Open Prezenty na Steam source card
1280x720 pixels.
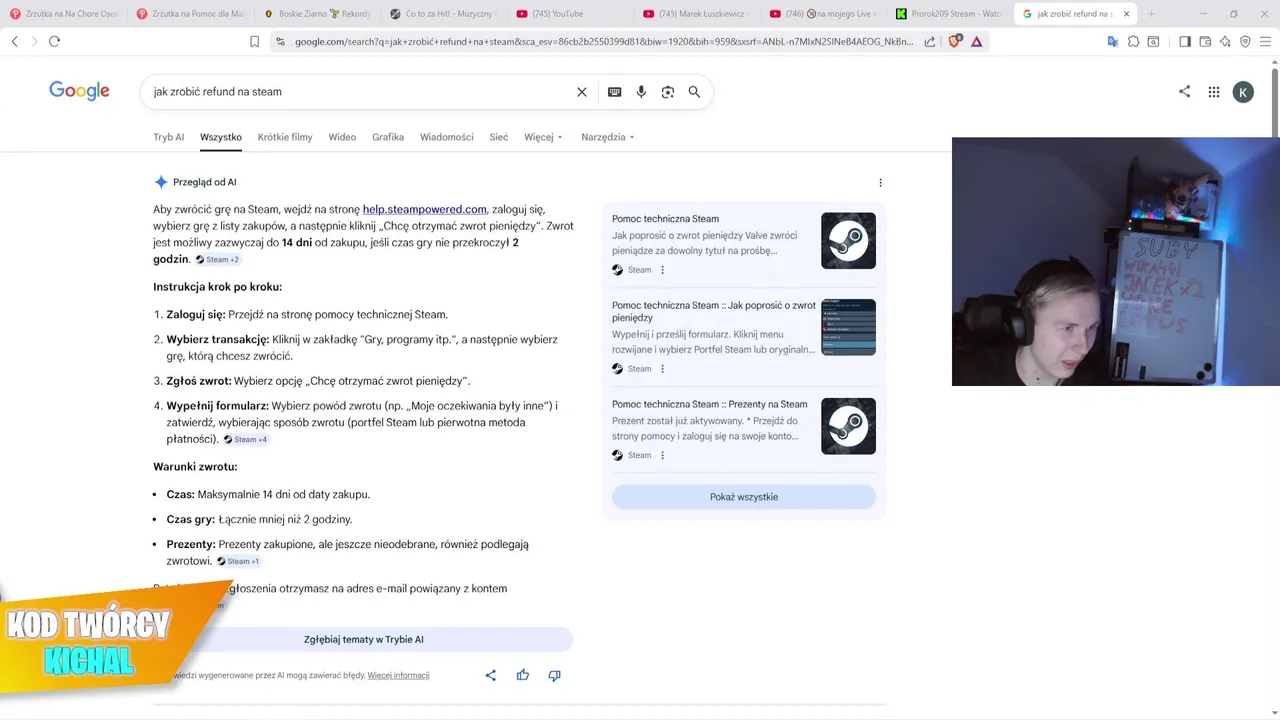pyautogui.click(x=743, y=430)
